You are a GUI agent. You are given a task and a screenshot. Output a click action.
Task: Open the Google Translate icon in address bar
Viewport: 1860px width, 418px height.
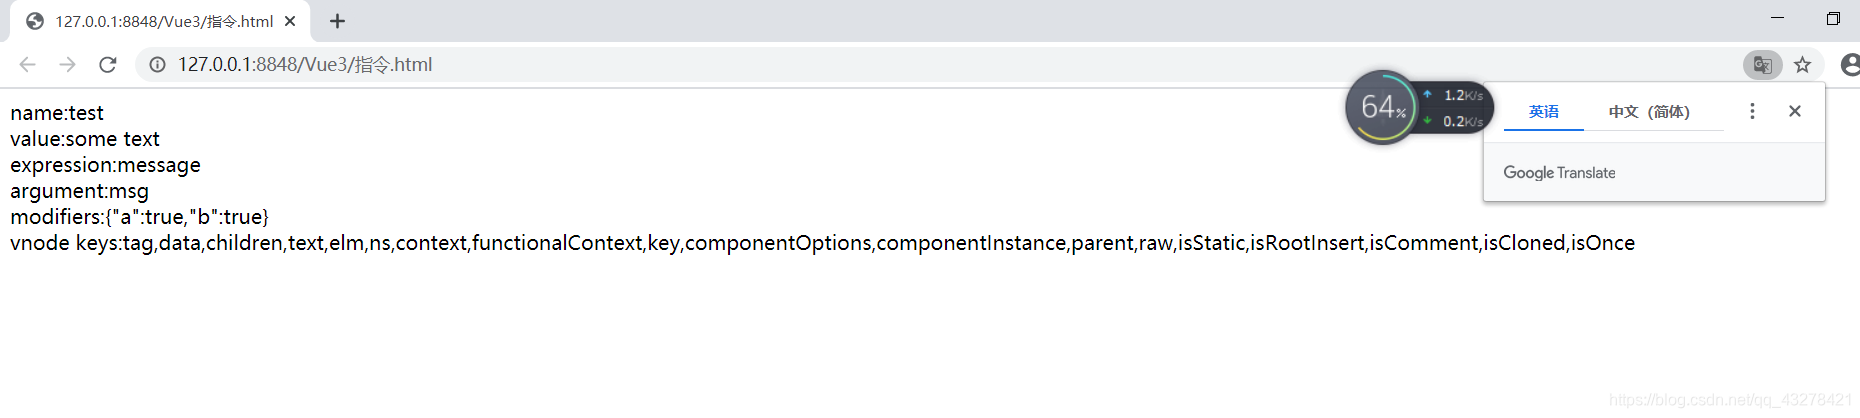1762,65
